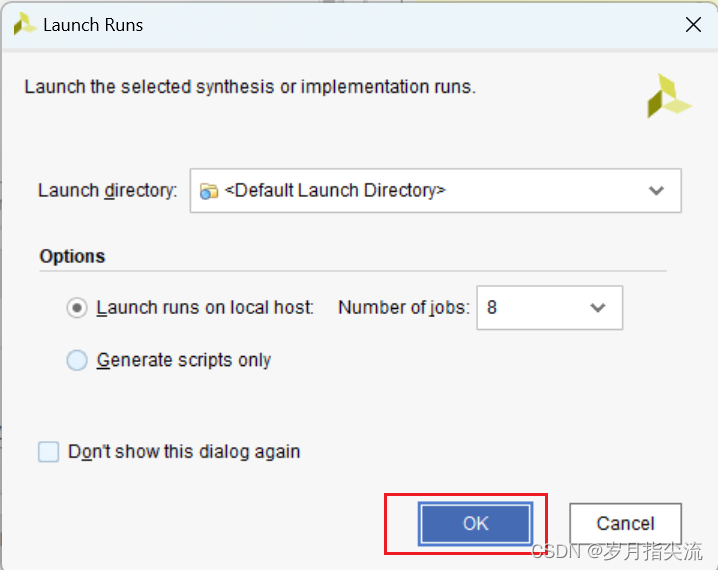Click the Vivado logo in the title bar
Image resolution: width=718 pixels, height=570 pixels.
25,25
